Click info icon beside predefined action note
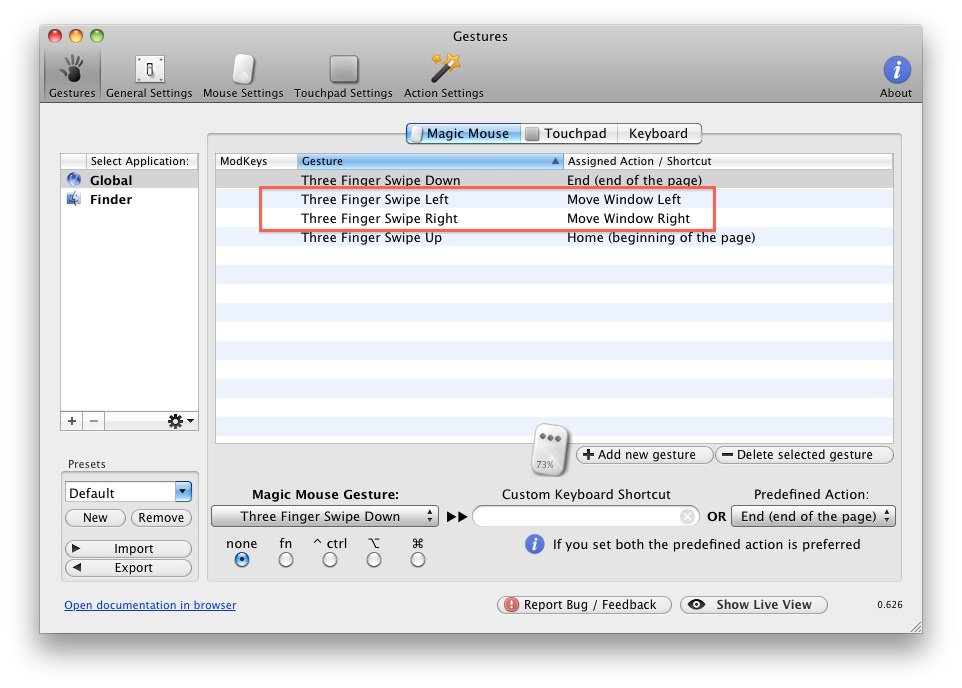Screen dimensions: 962x688 [535, 544]
